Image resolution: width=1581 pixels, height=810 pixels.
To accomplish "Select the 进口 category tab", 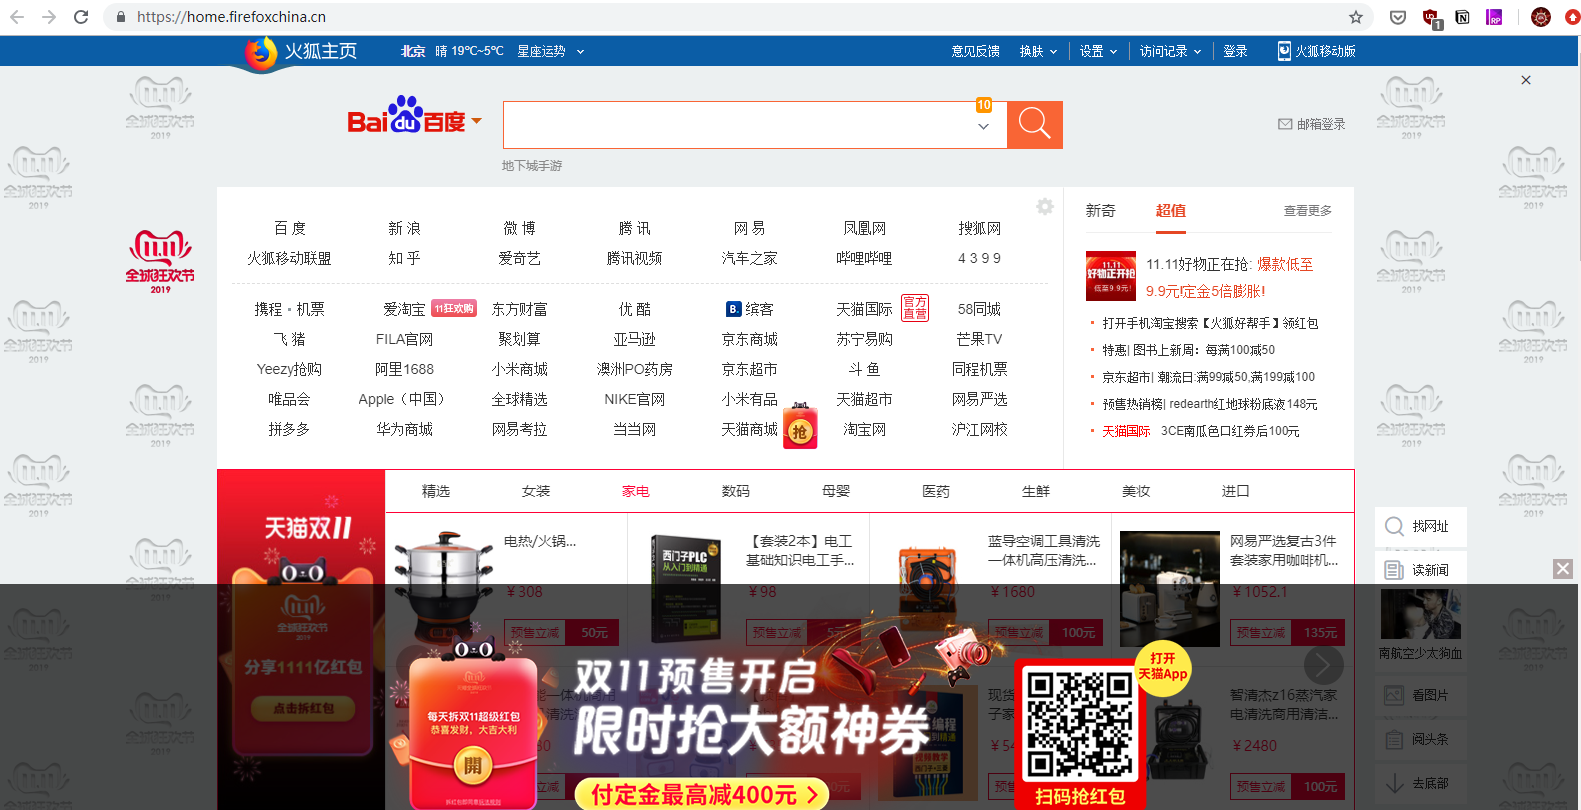I will coord(1236,491).
